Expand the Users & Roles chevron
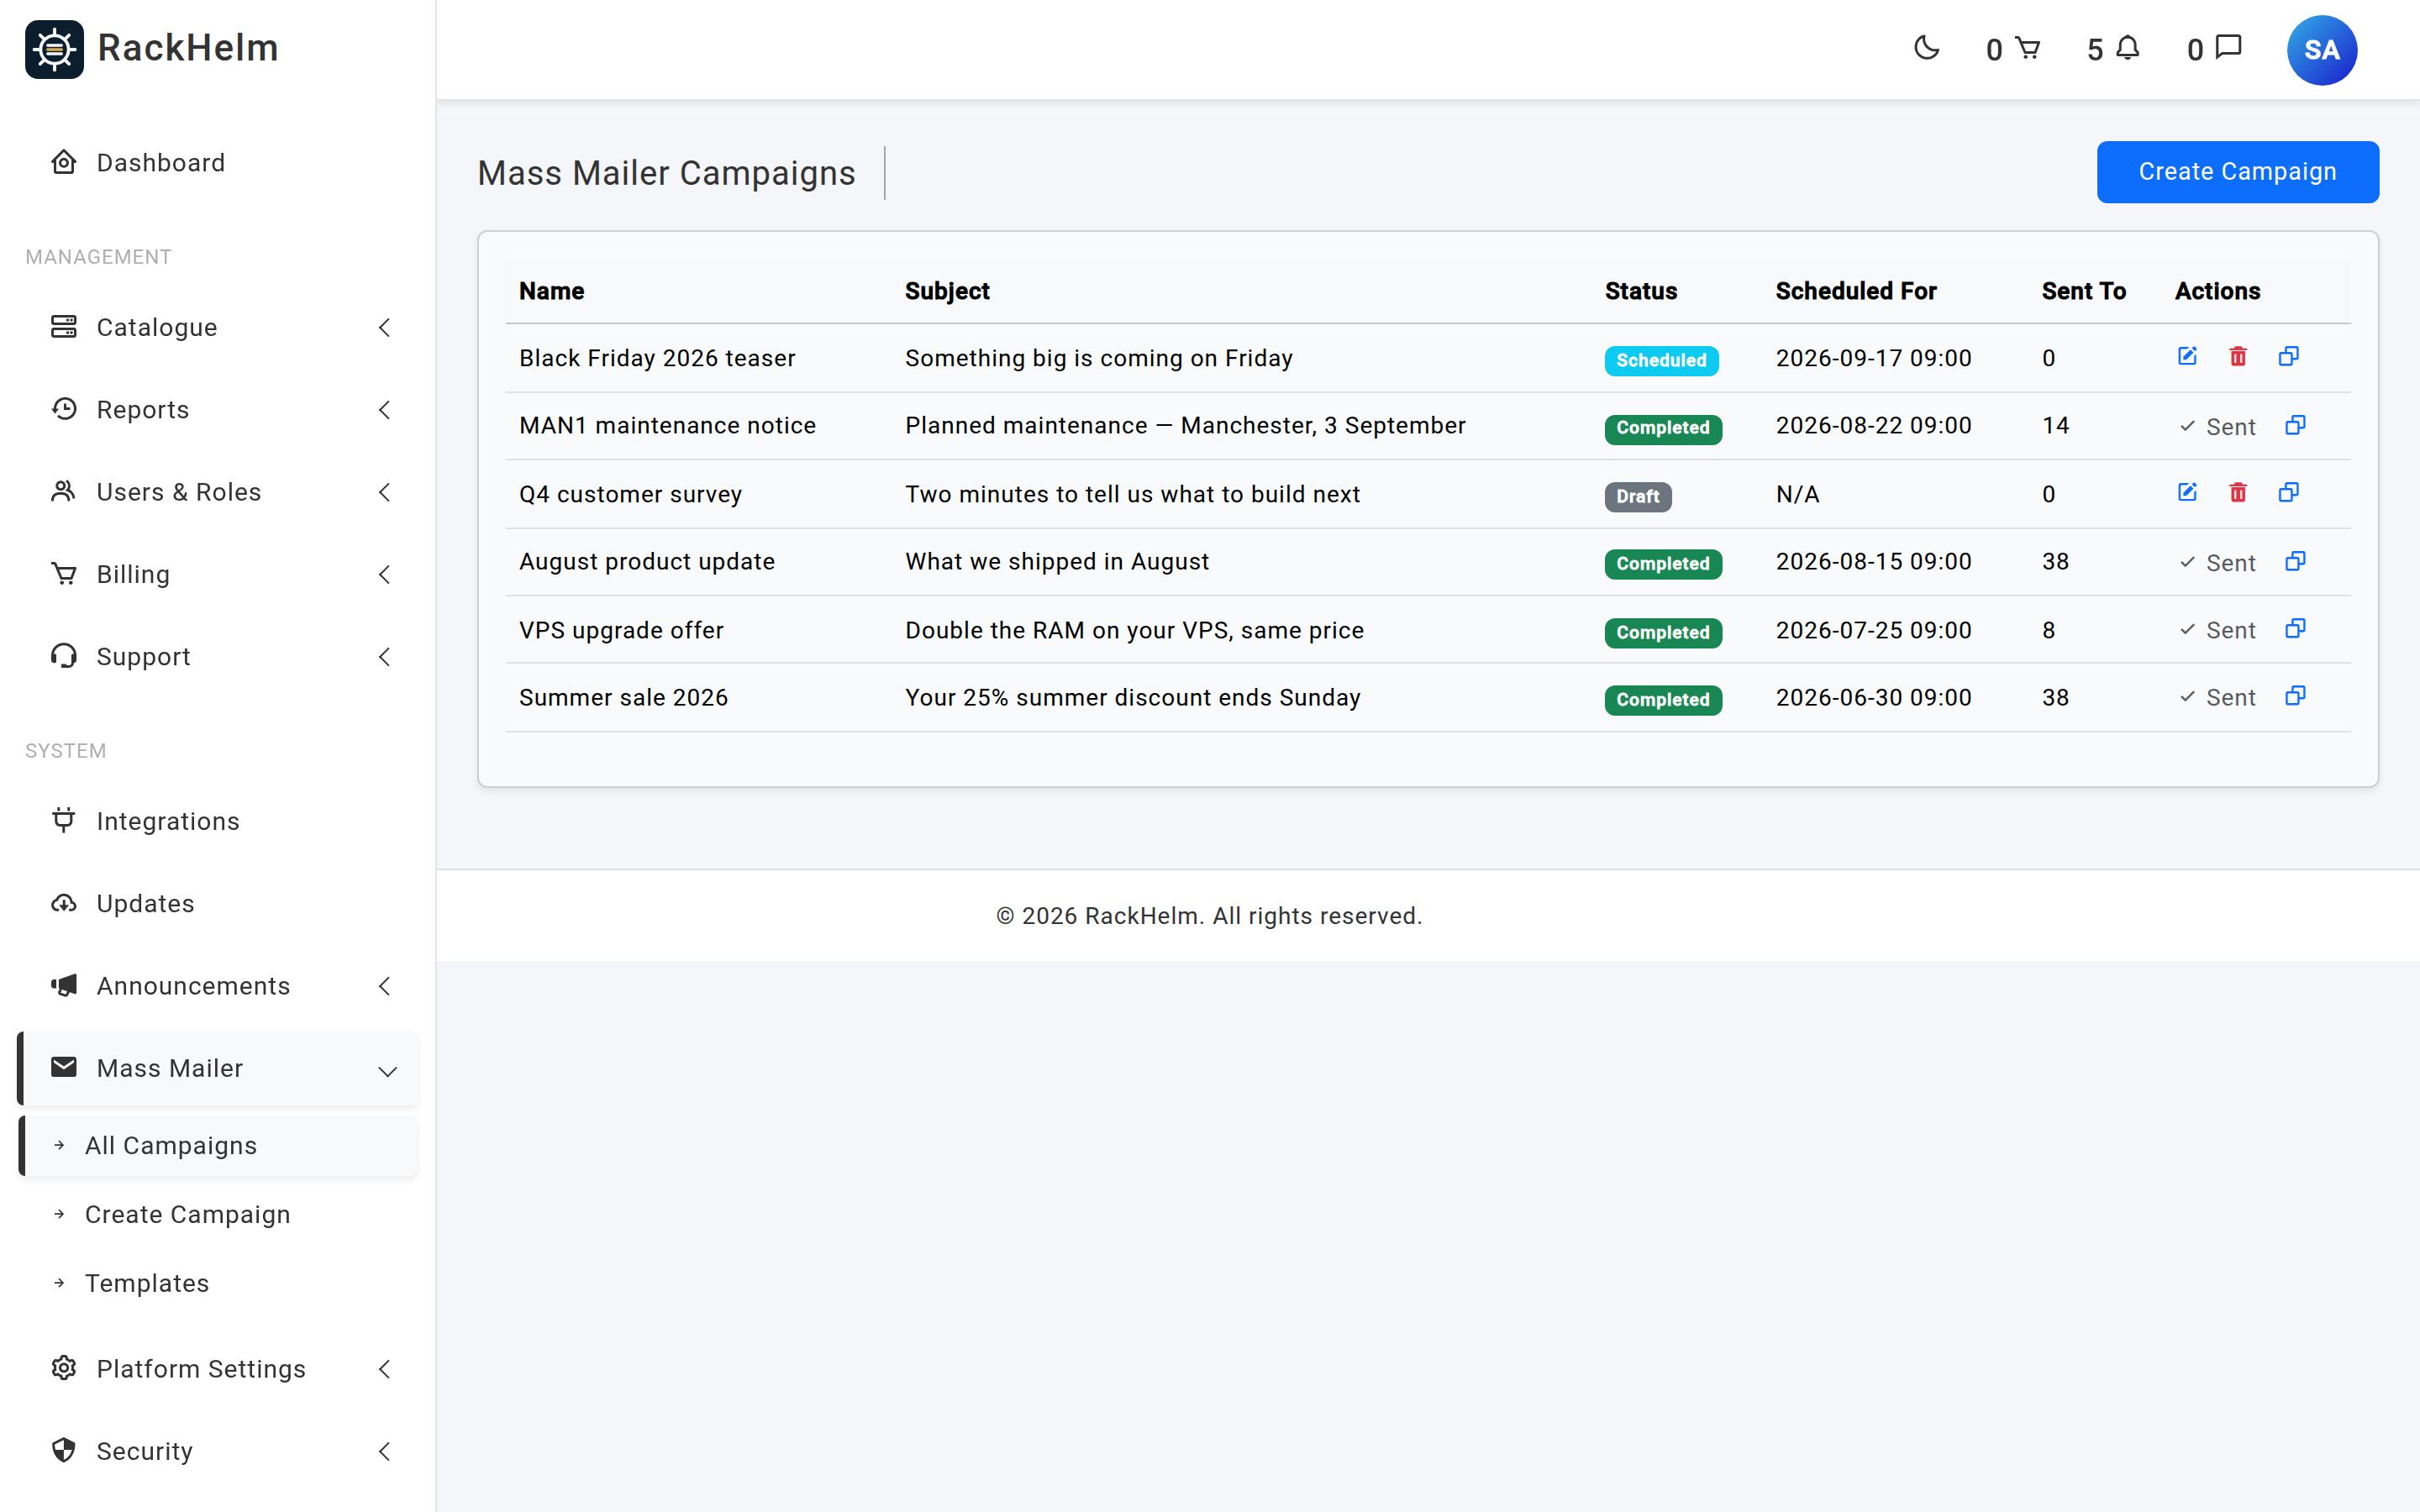Viewport: 2420px width, 1512px height. (x=385, y=492)
